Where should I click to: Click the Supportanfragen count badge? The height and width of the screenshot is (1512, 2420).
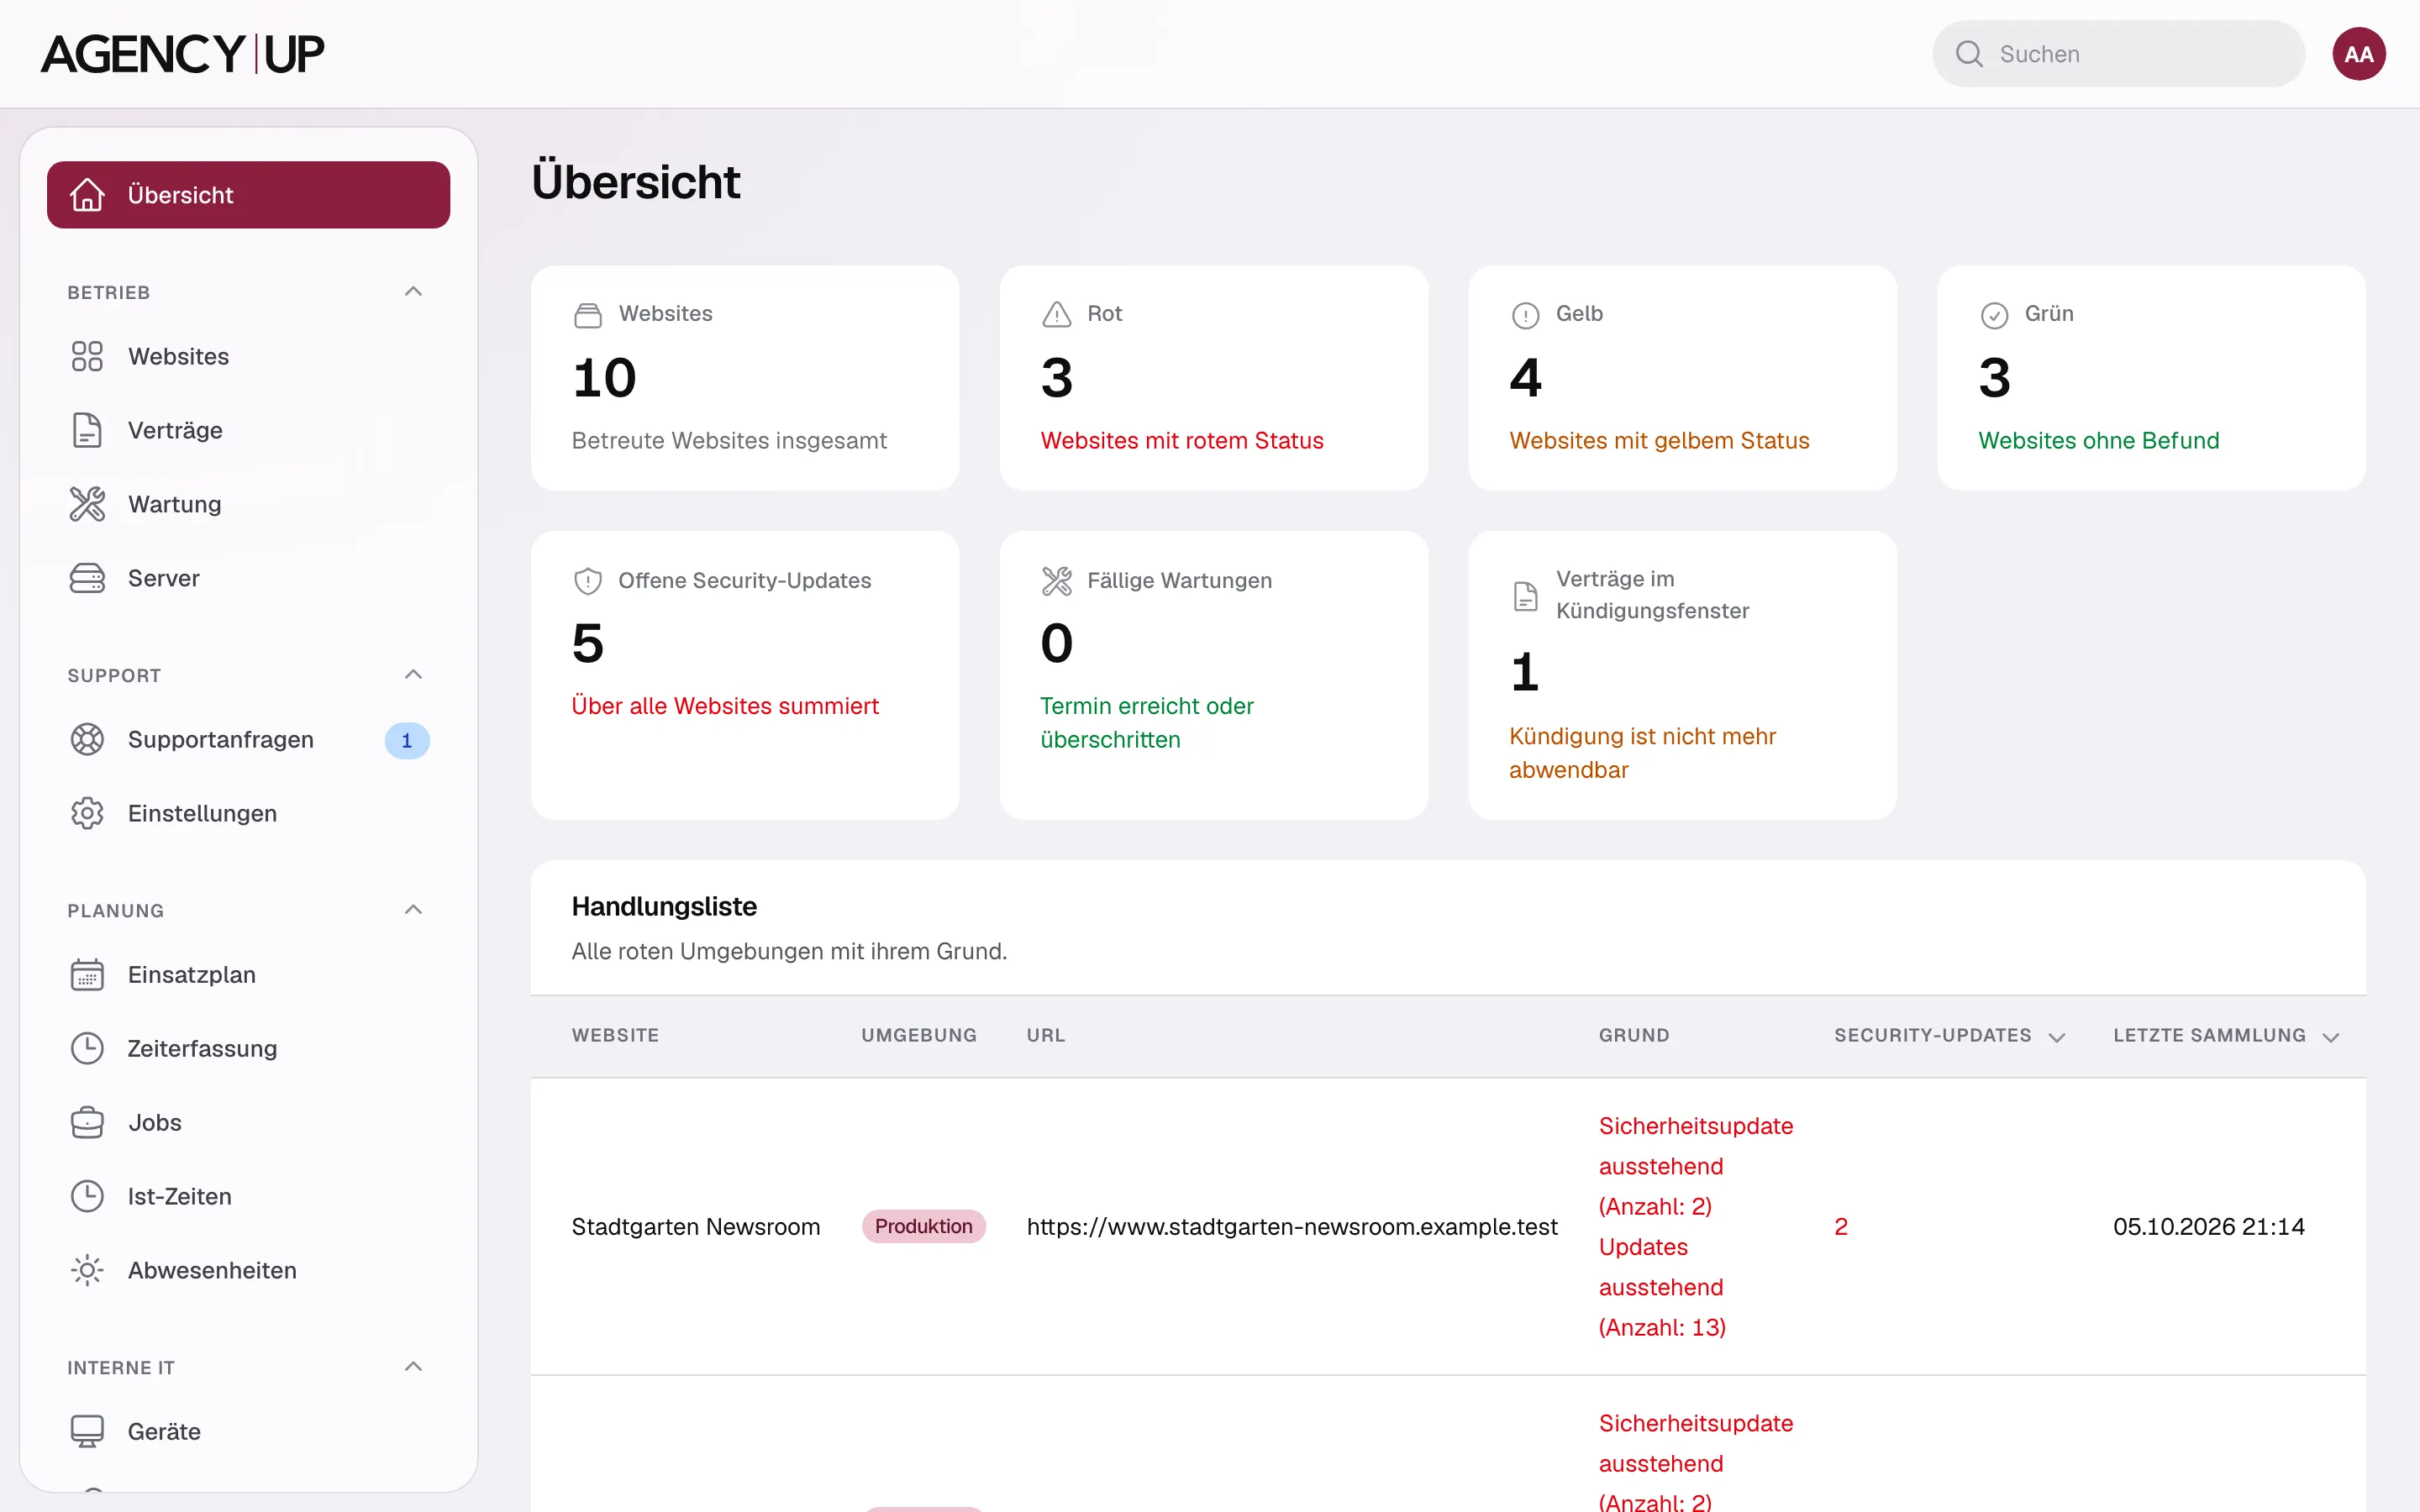click(407, 741)
